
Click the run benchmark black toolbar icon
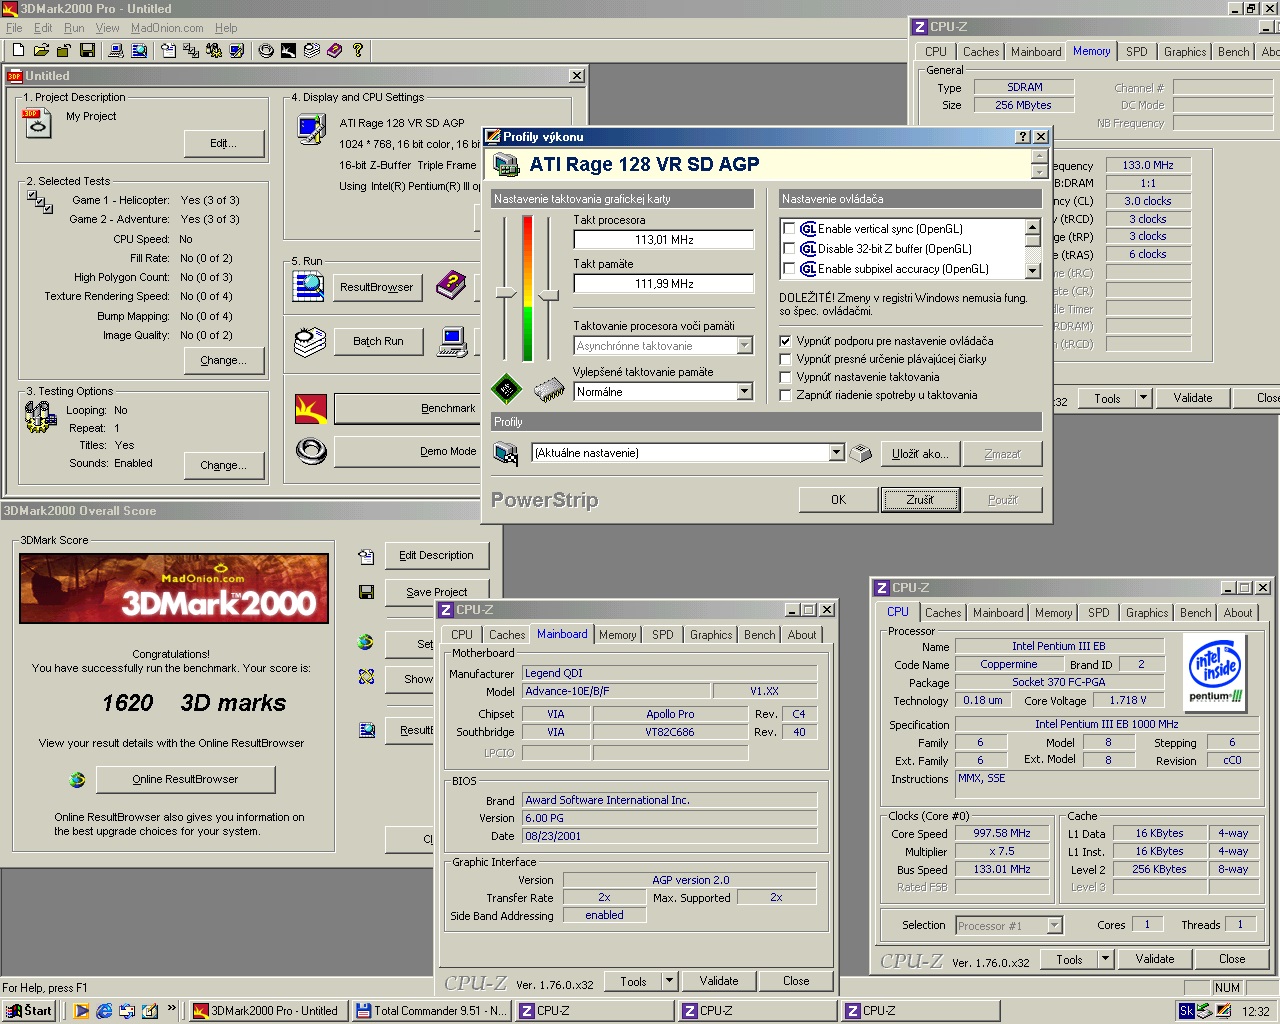pyautogui.click(x=288, y=50)
